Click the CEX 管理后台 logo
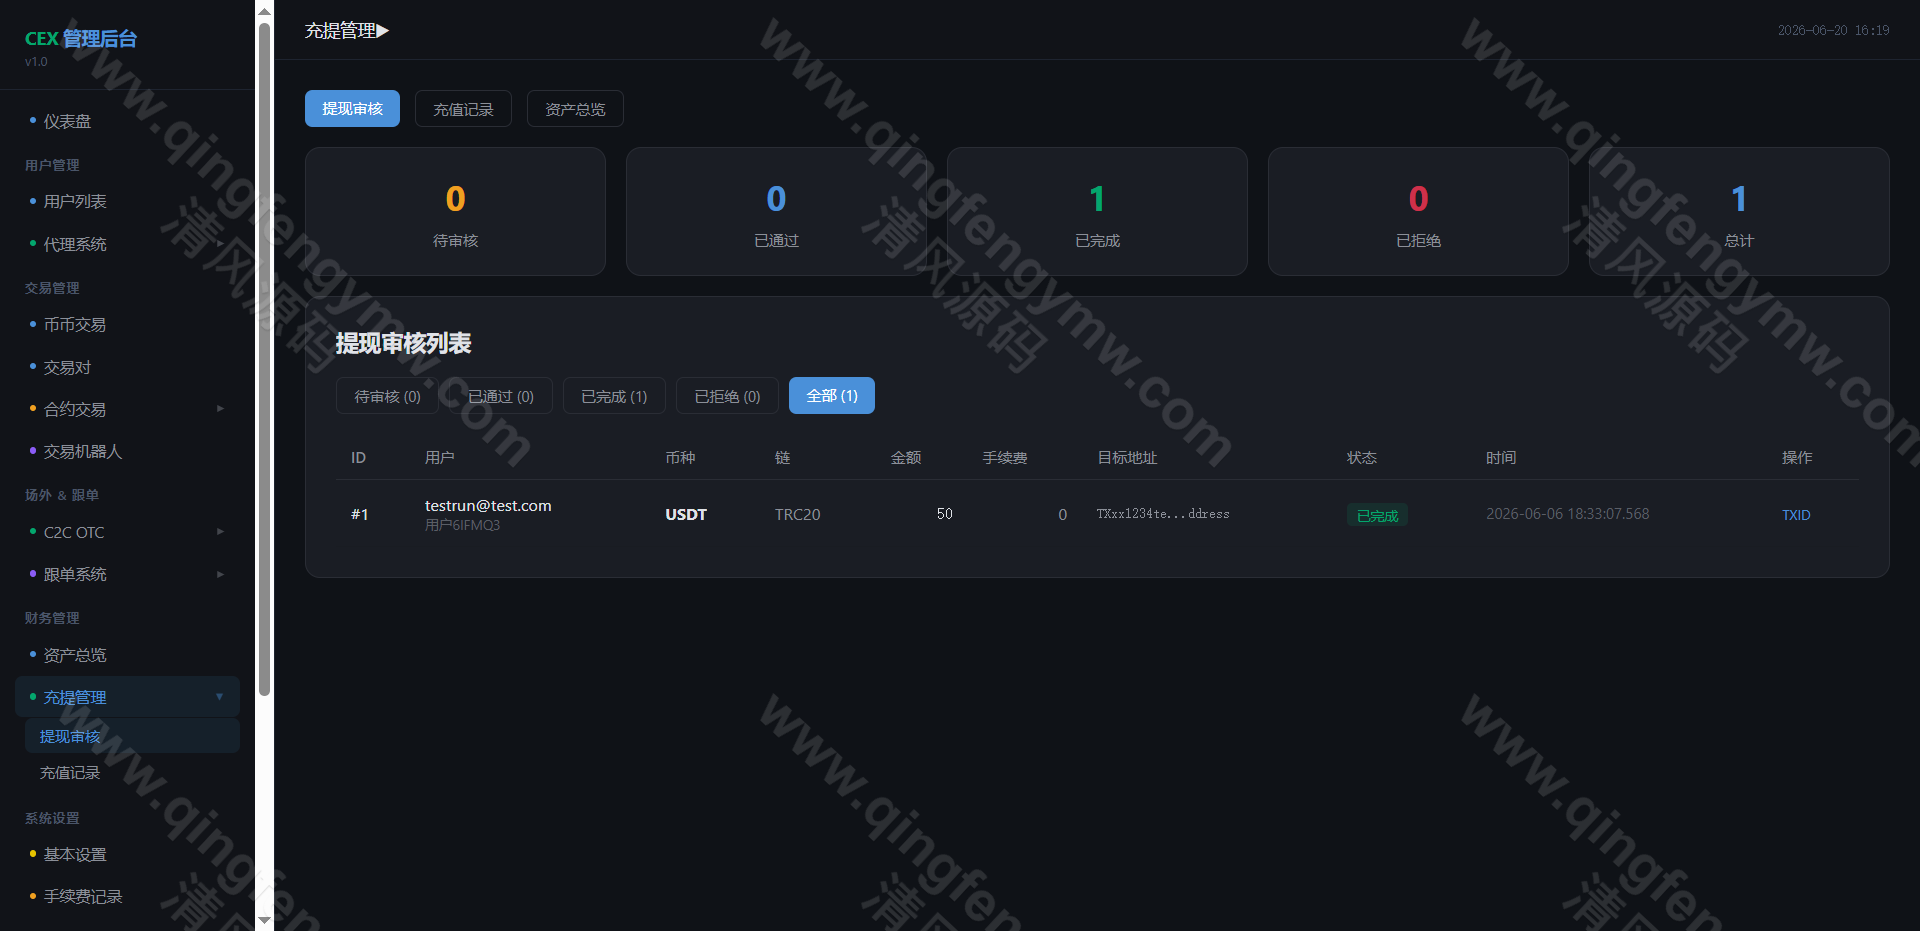 81,39
